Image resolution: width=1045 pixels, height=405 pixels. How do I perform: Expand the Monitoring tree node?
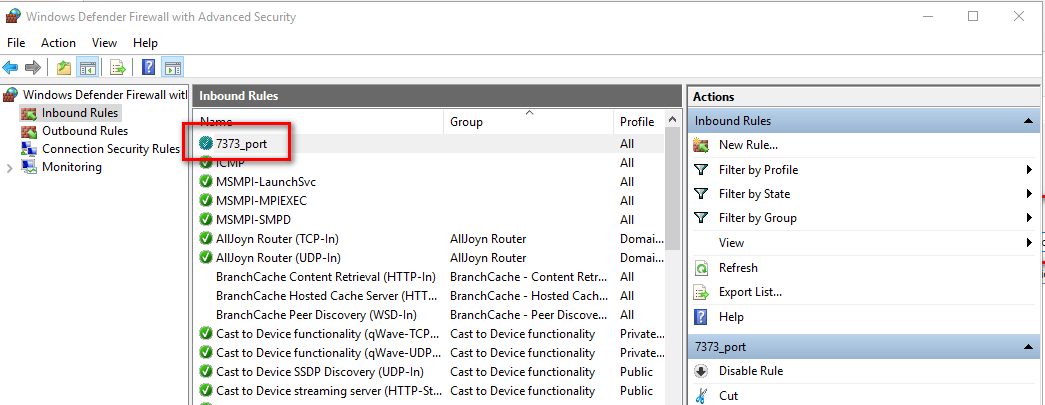(x=9, y=168)
